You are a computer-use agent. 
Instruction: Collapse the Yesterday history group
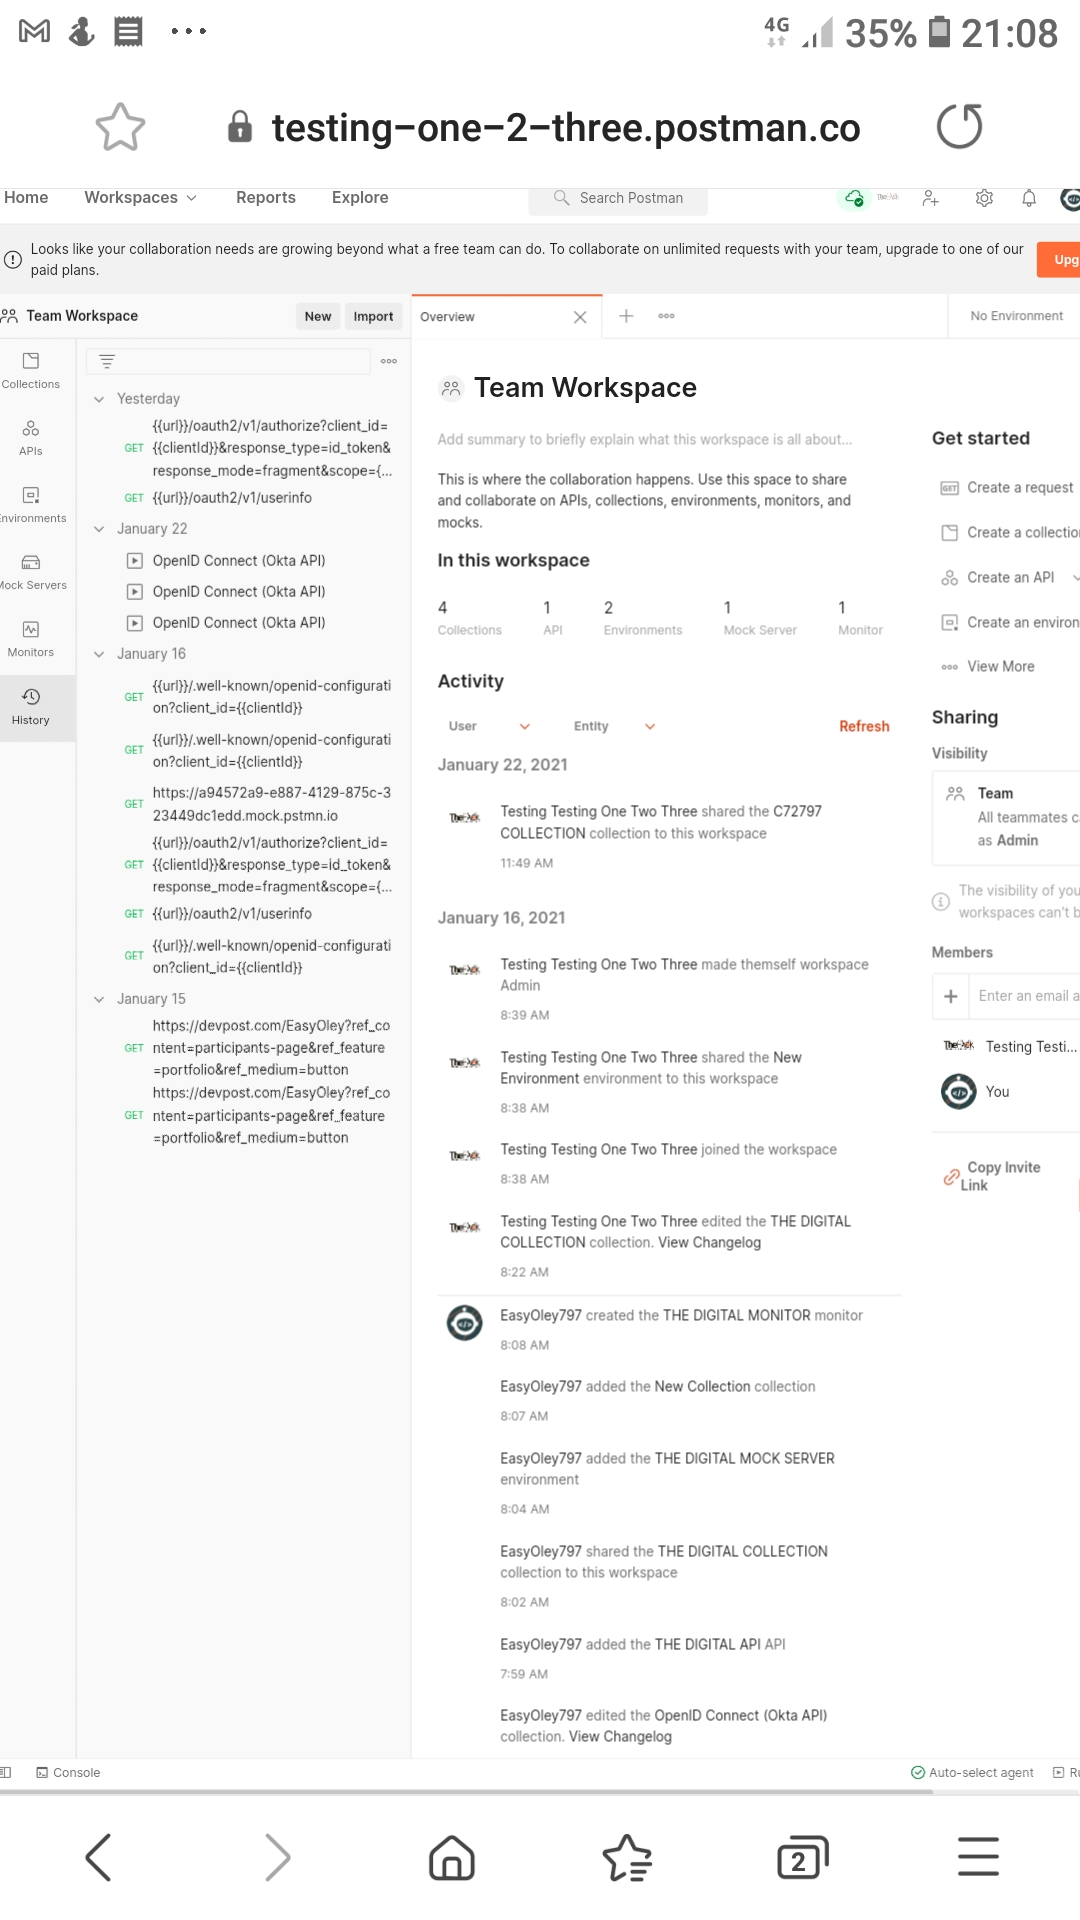[99, 399]
